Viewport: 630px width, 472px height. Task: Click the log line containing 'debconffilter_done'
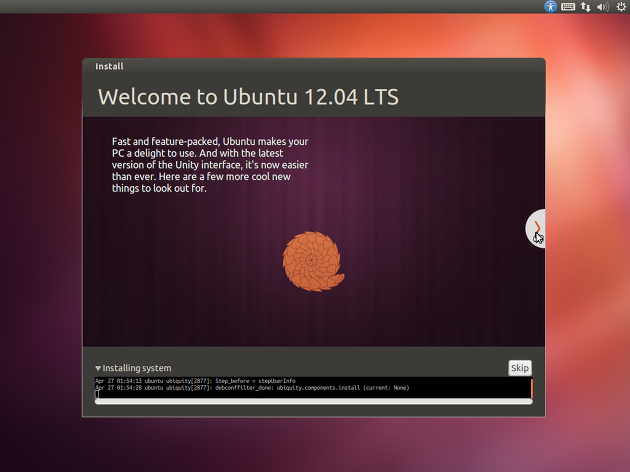tap(252, 388)
